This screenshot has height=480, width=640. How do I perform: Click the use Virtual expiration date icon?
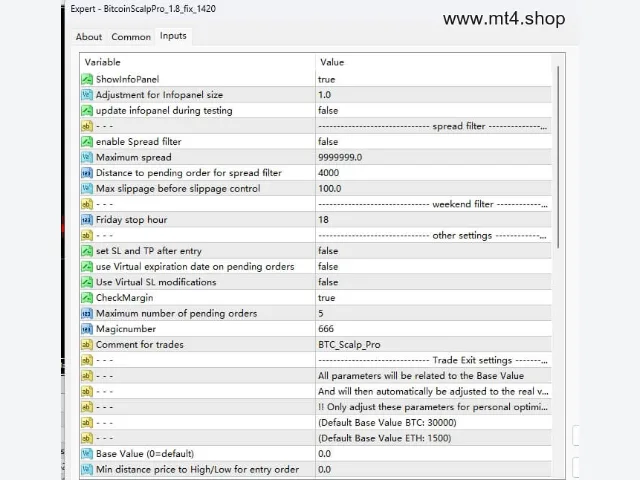87,266
